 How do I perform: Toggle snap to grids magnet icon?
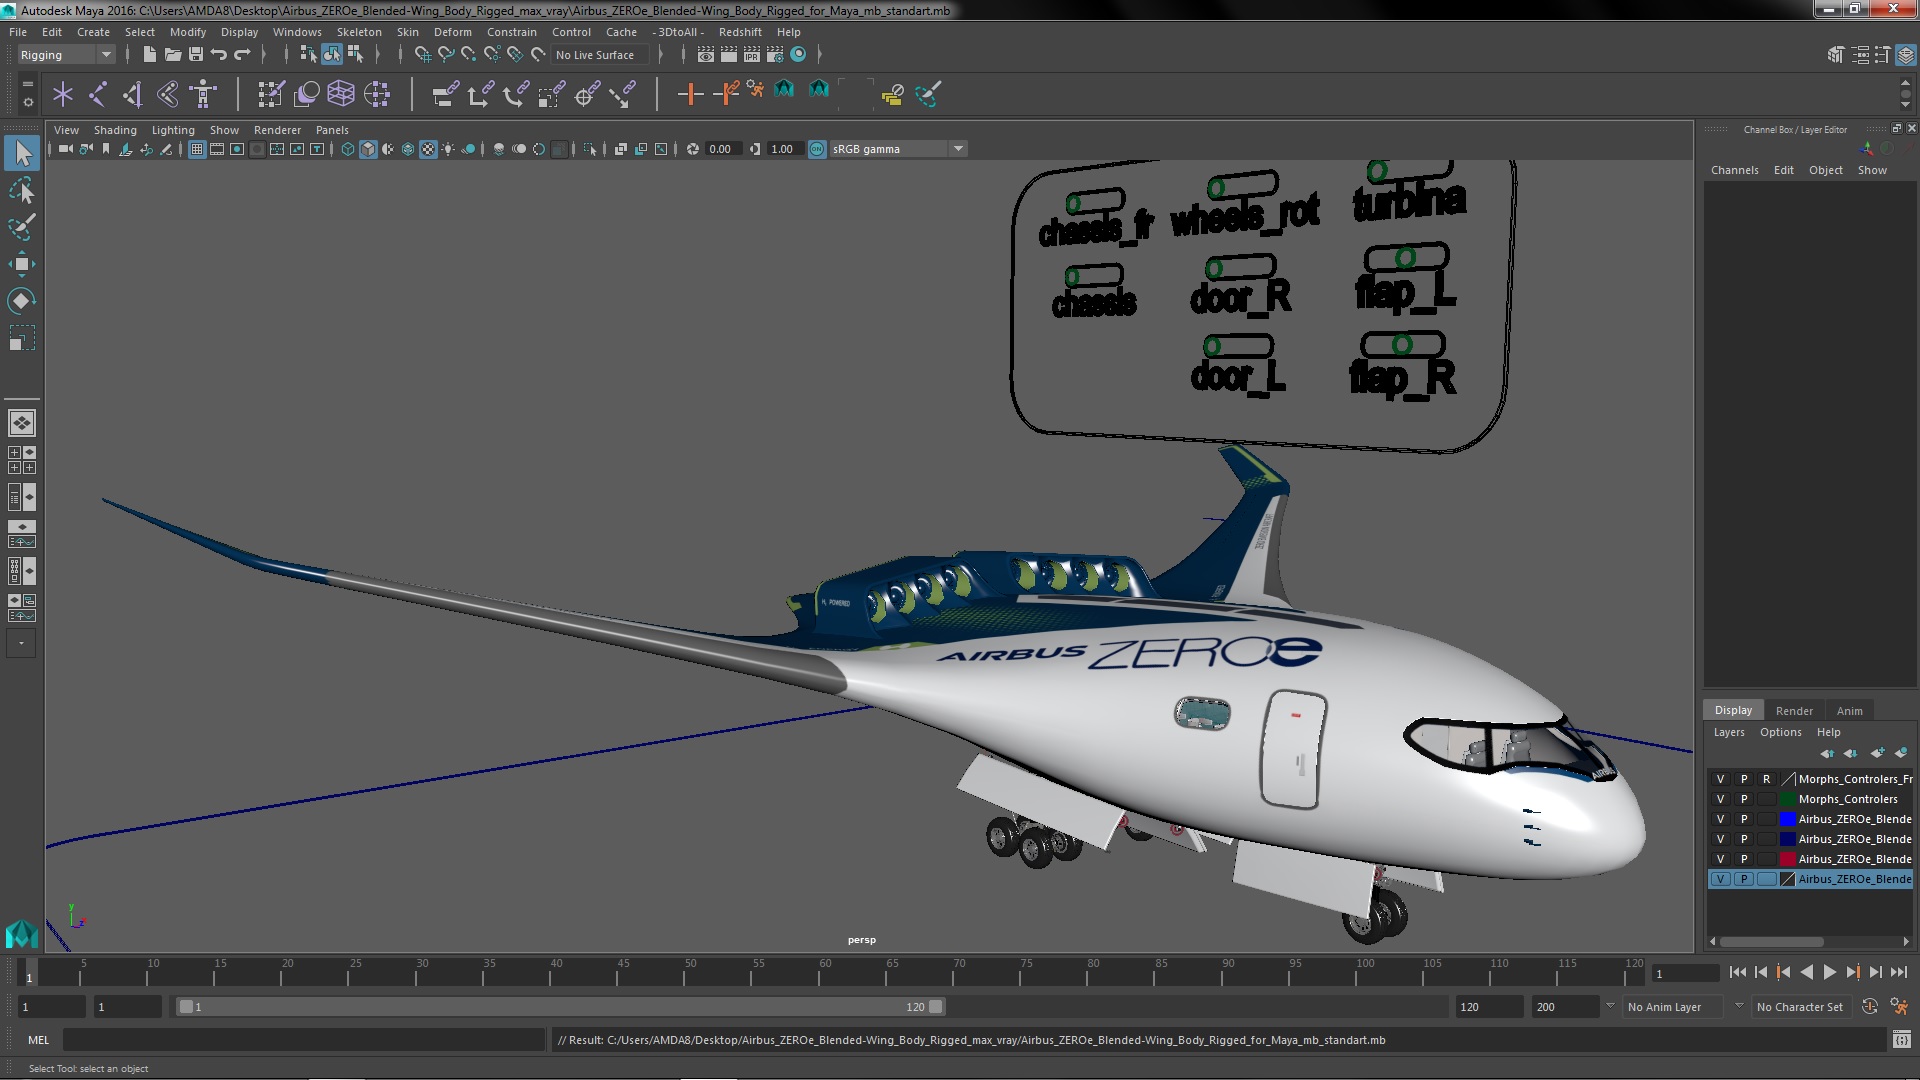(x=423, y=54)
